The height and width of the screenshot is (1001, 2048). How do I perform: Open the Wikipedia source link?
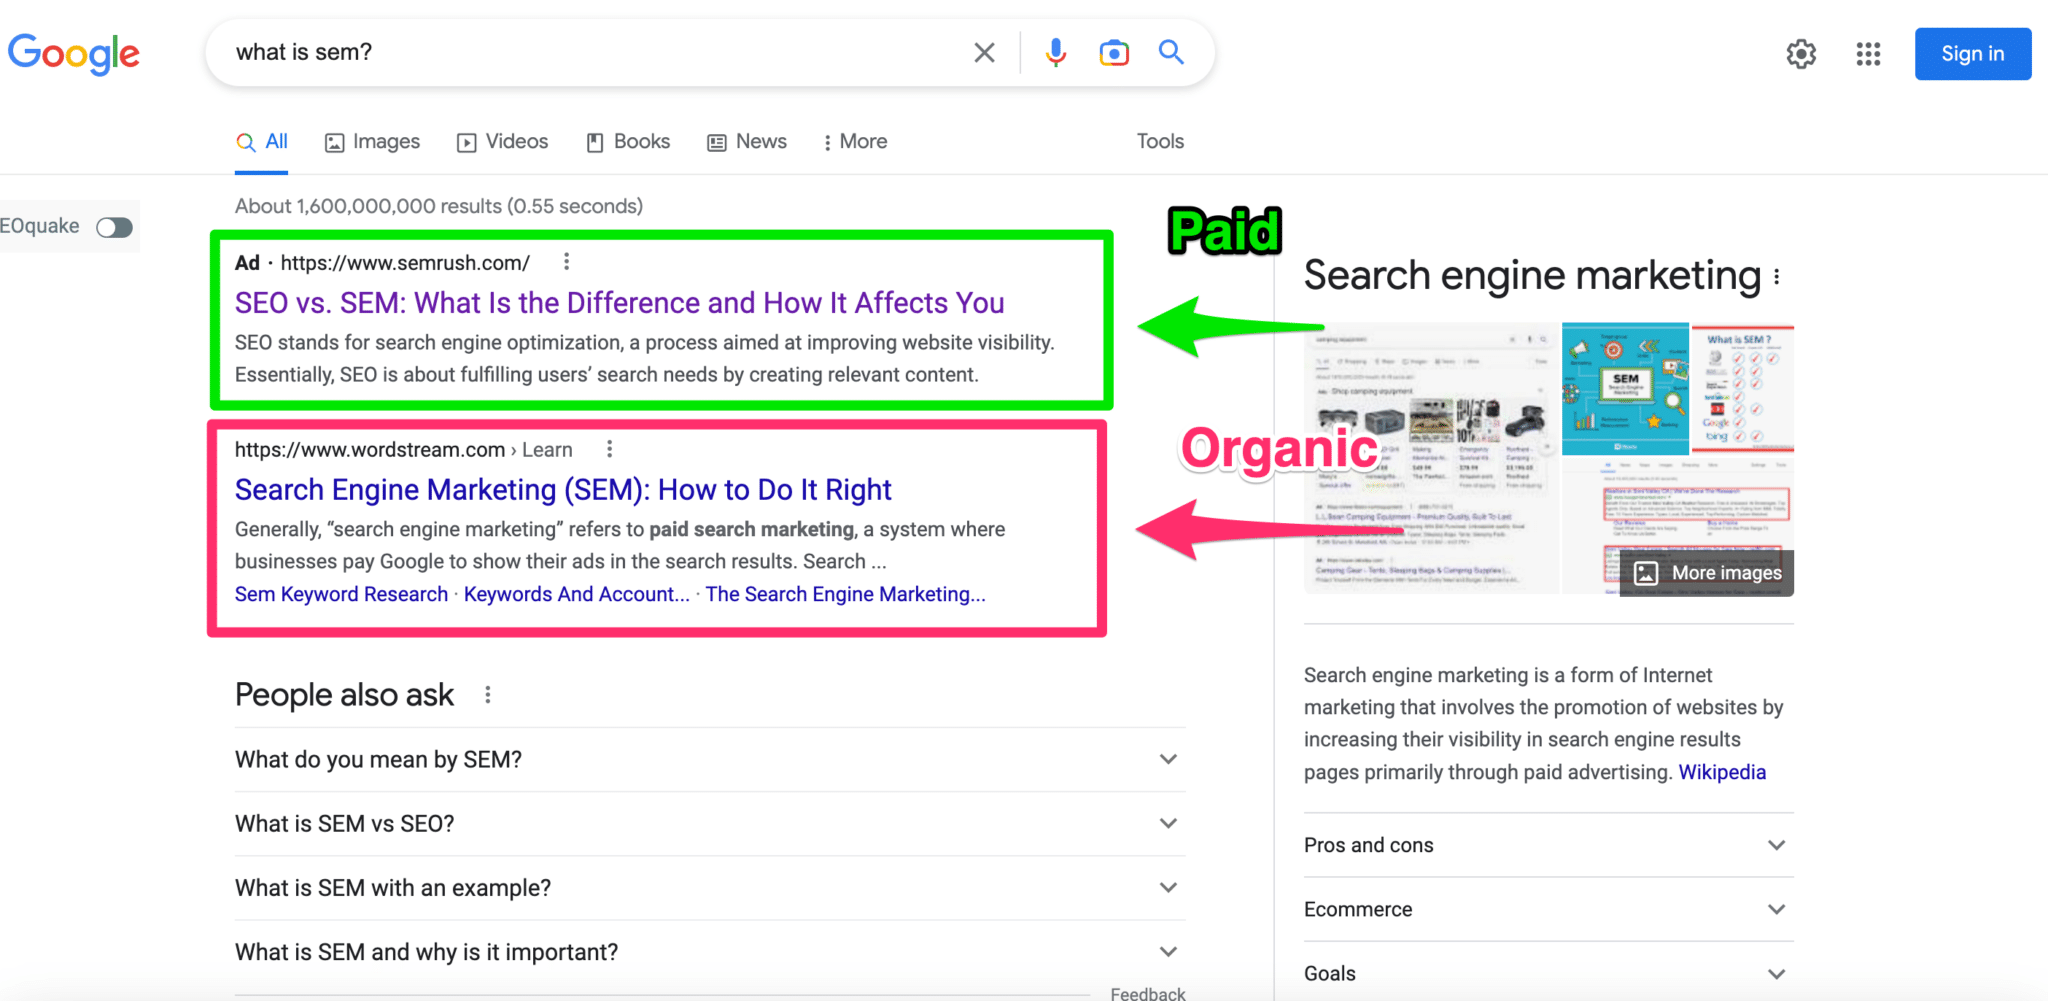click(1722, 771)
